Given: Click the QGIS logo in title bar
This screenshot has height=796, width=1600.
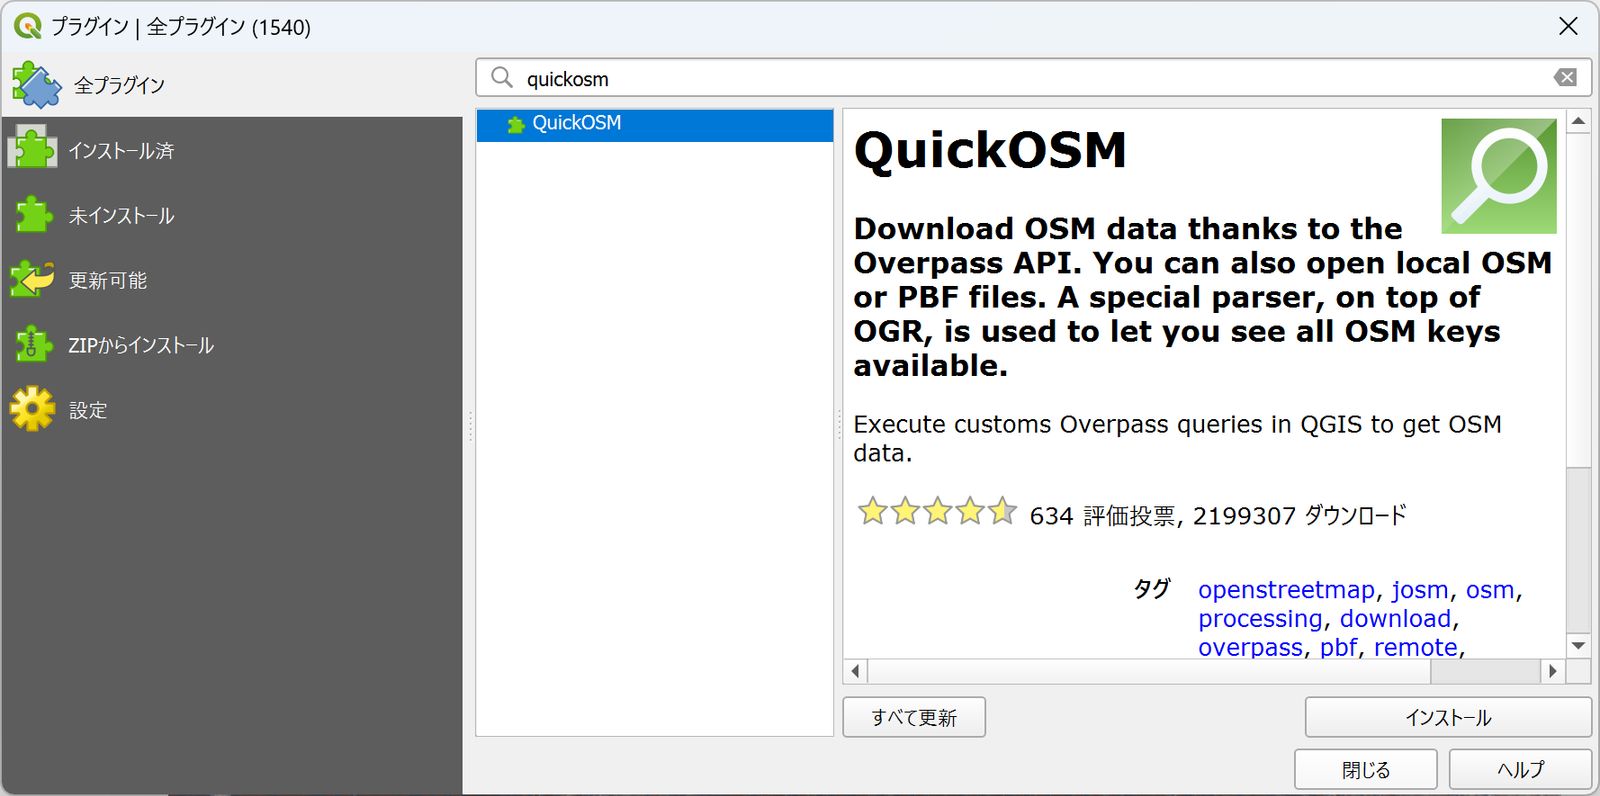Looking at the screenshot, I should point(27,27).
